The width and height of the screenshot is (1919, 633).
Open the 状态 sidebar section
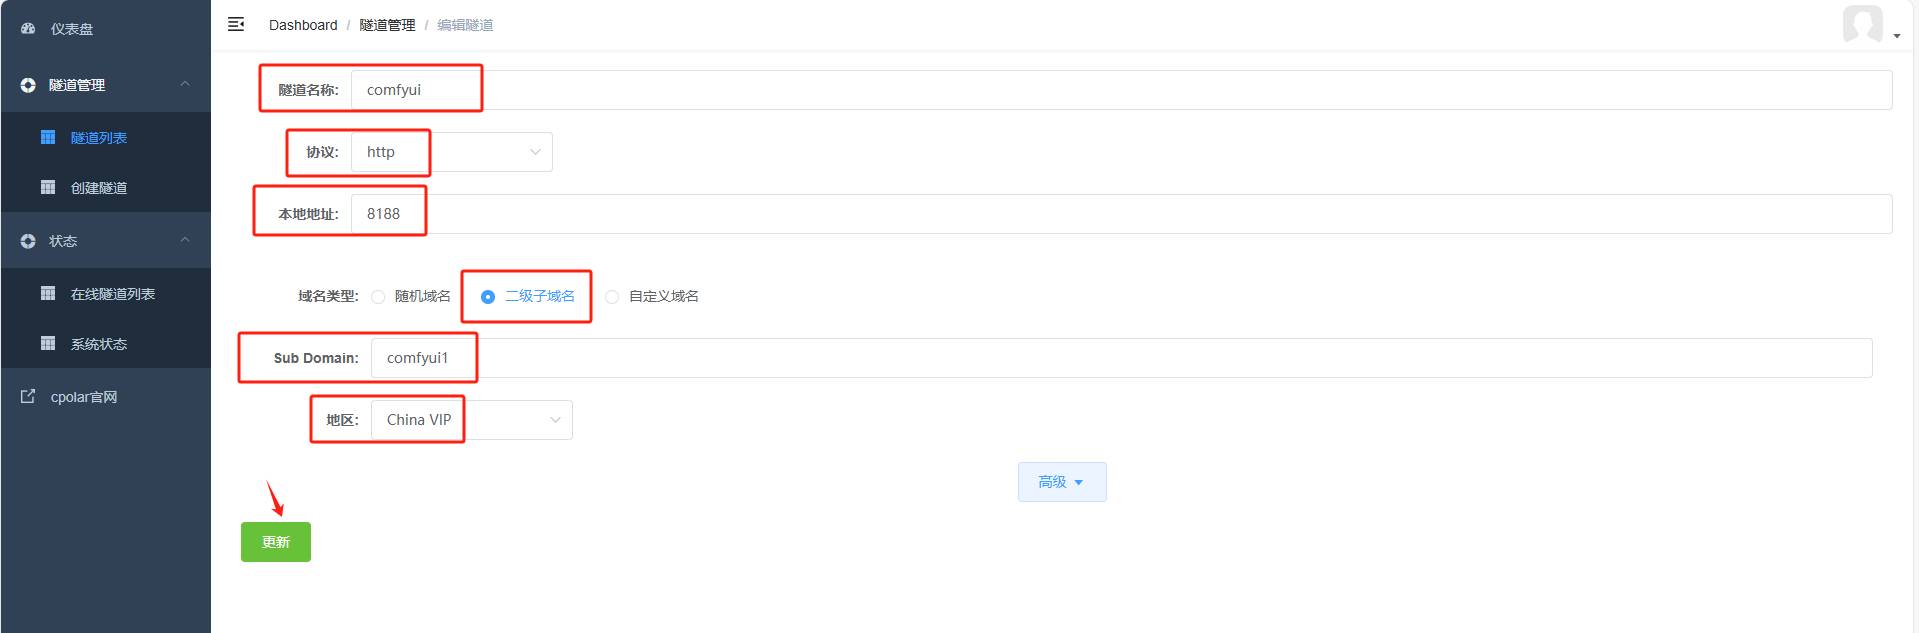[x=105, y=241]
